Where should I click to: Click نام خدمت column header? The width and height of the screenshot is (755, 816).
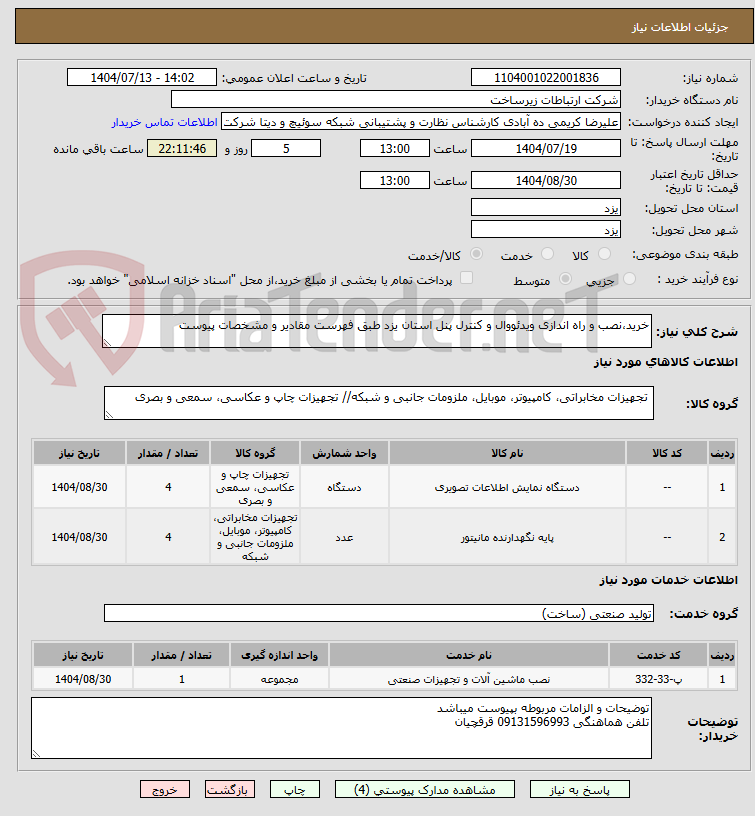(x=469, y=655)
